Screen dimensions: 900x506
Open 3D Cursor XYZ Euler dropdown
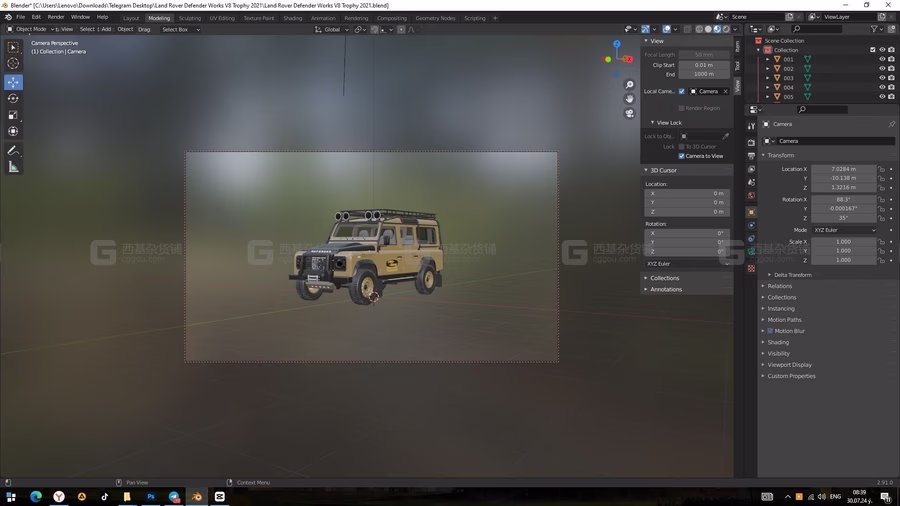pyautogui.click(x=687, y=264)
